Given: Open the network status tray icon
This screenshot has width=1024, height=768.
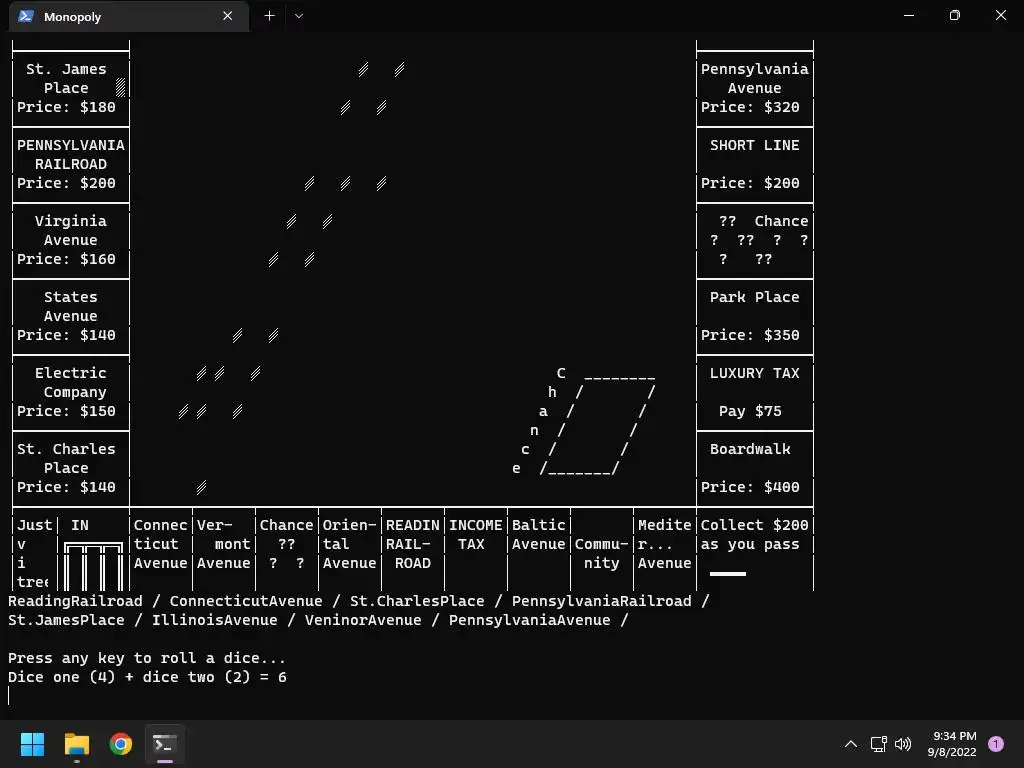Looking at the screenshot, I should point(878,744).
